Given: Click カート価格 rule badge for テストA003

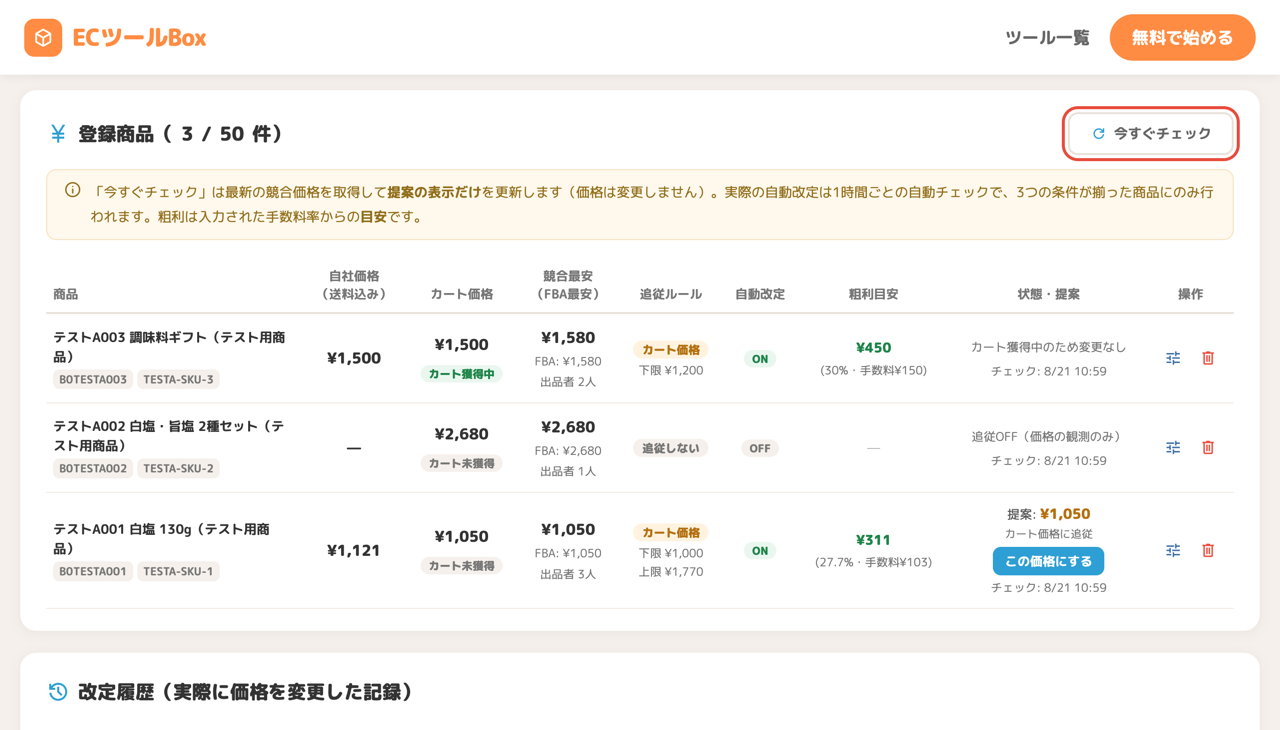Looking at the screenshot, I should (671, 350).
